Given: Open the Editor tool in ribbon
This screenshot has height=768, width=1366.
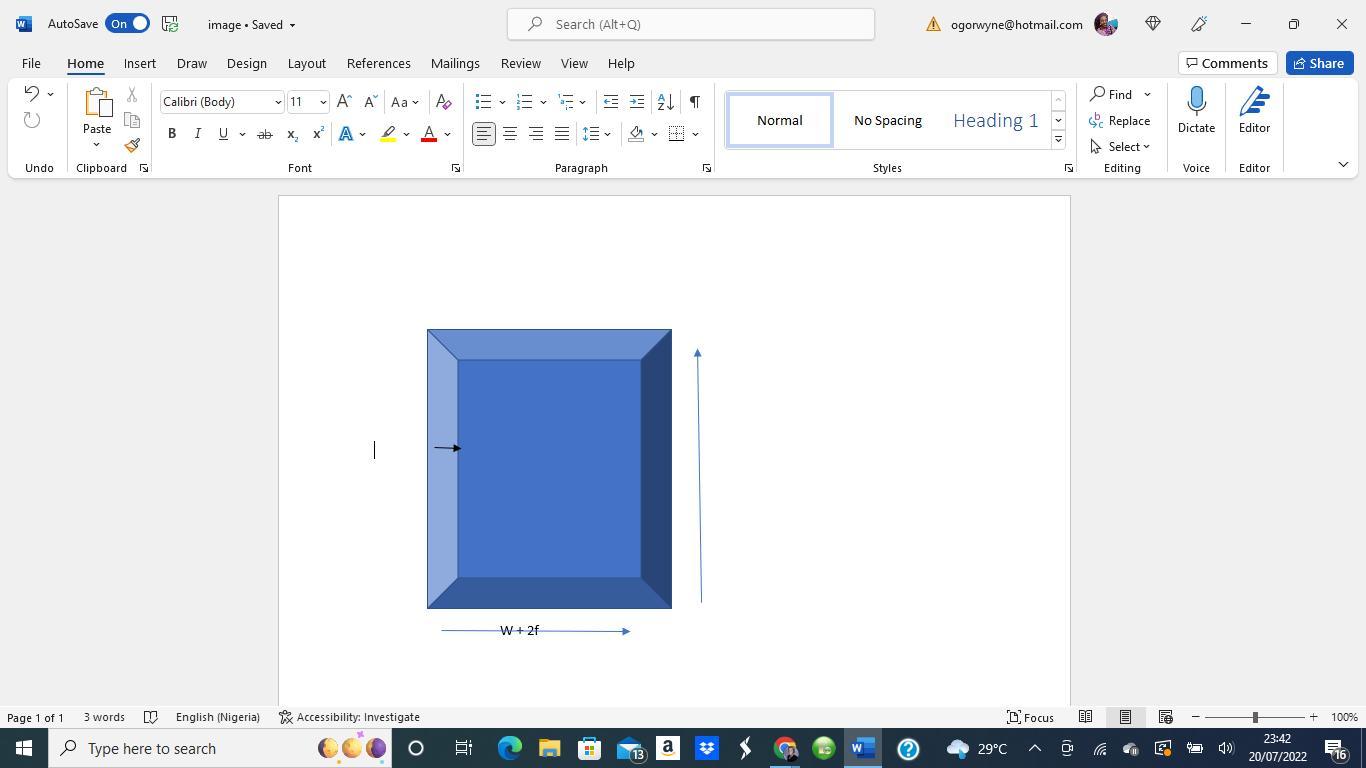Looking at the screenshot, I should click(x=1254, y=110).
